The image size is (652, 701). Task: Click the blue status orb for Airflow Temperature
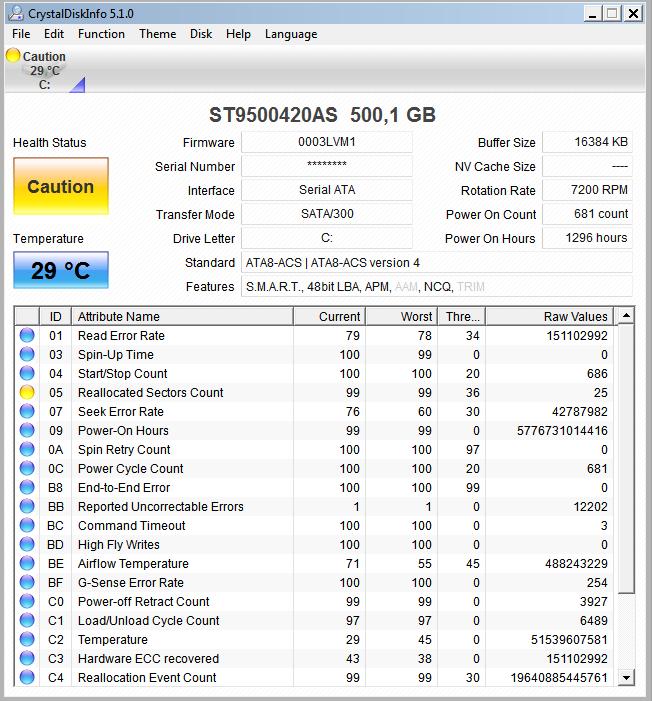click(x=27, y=563)
